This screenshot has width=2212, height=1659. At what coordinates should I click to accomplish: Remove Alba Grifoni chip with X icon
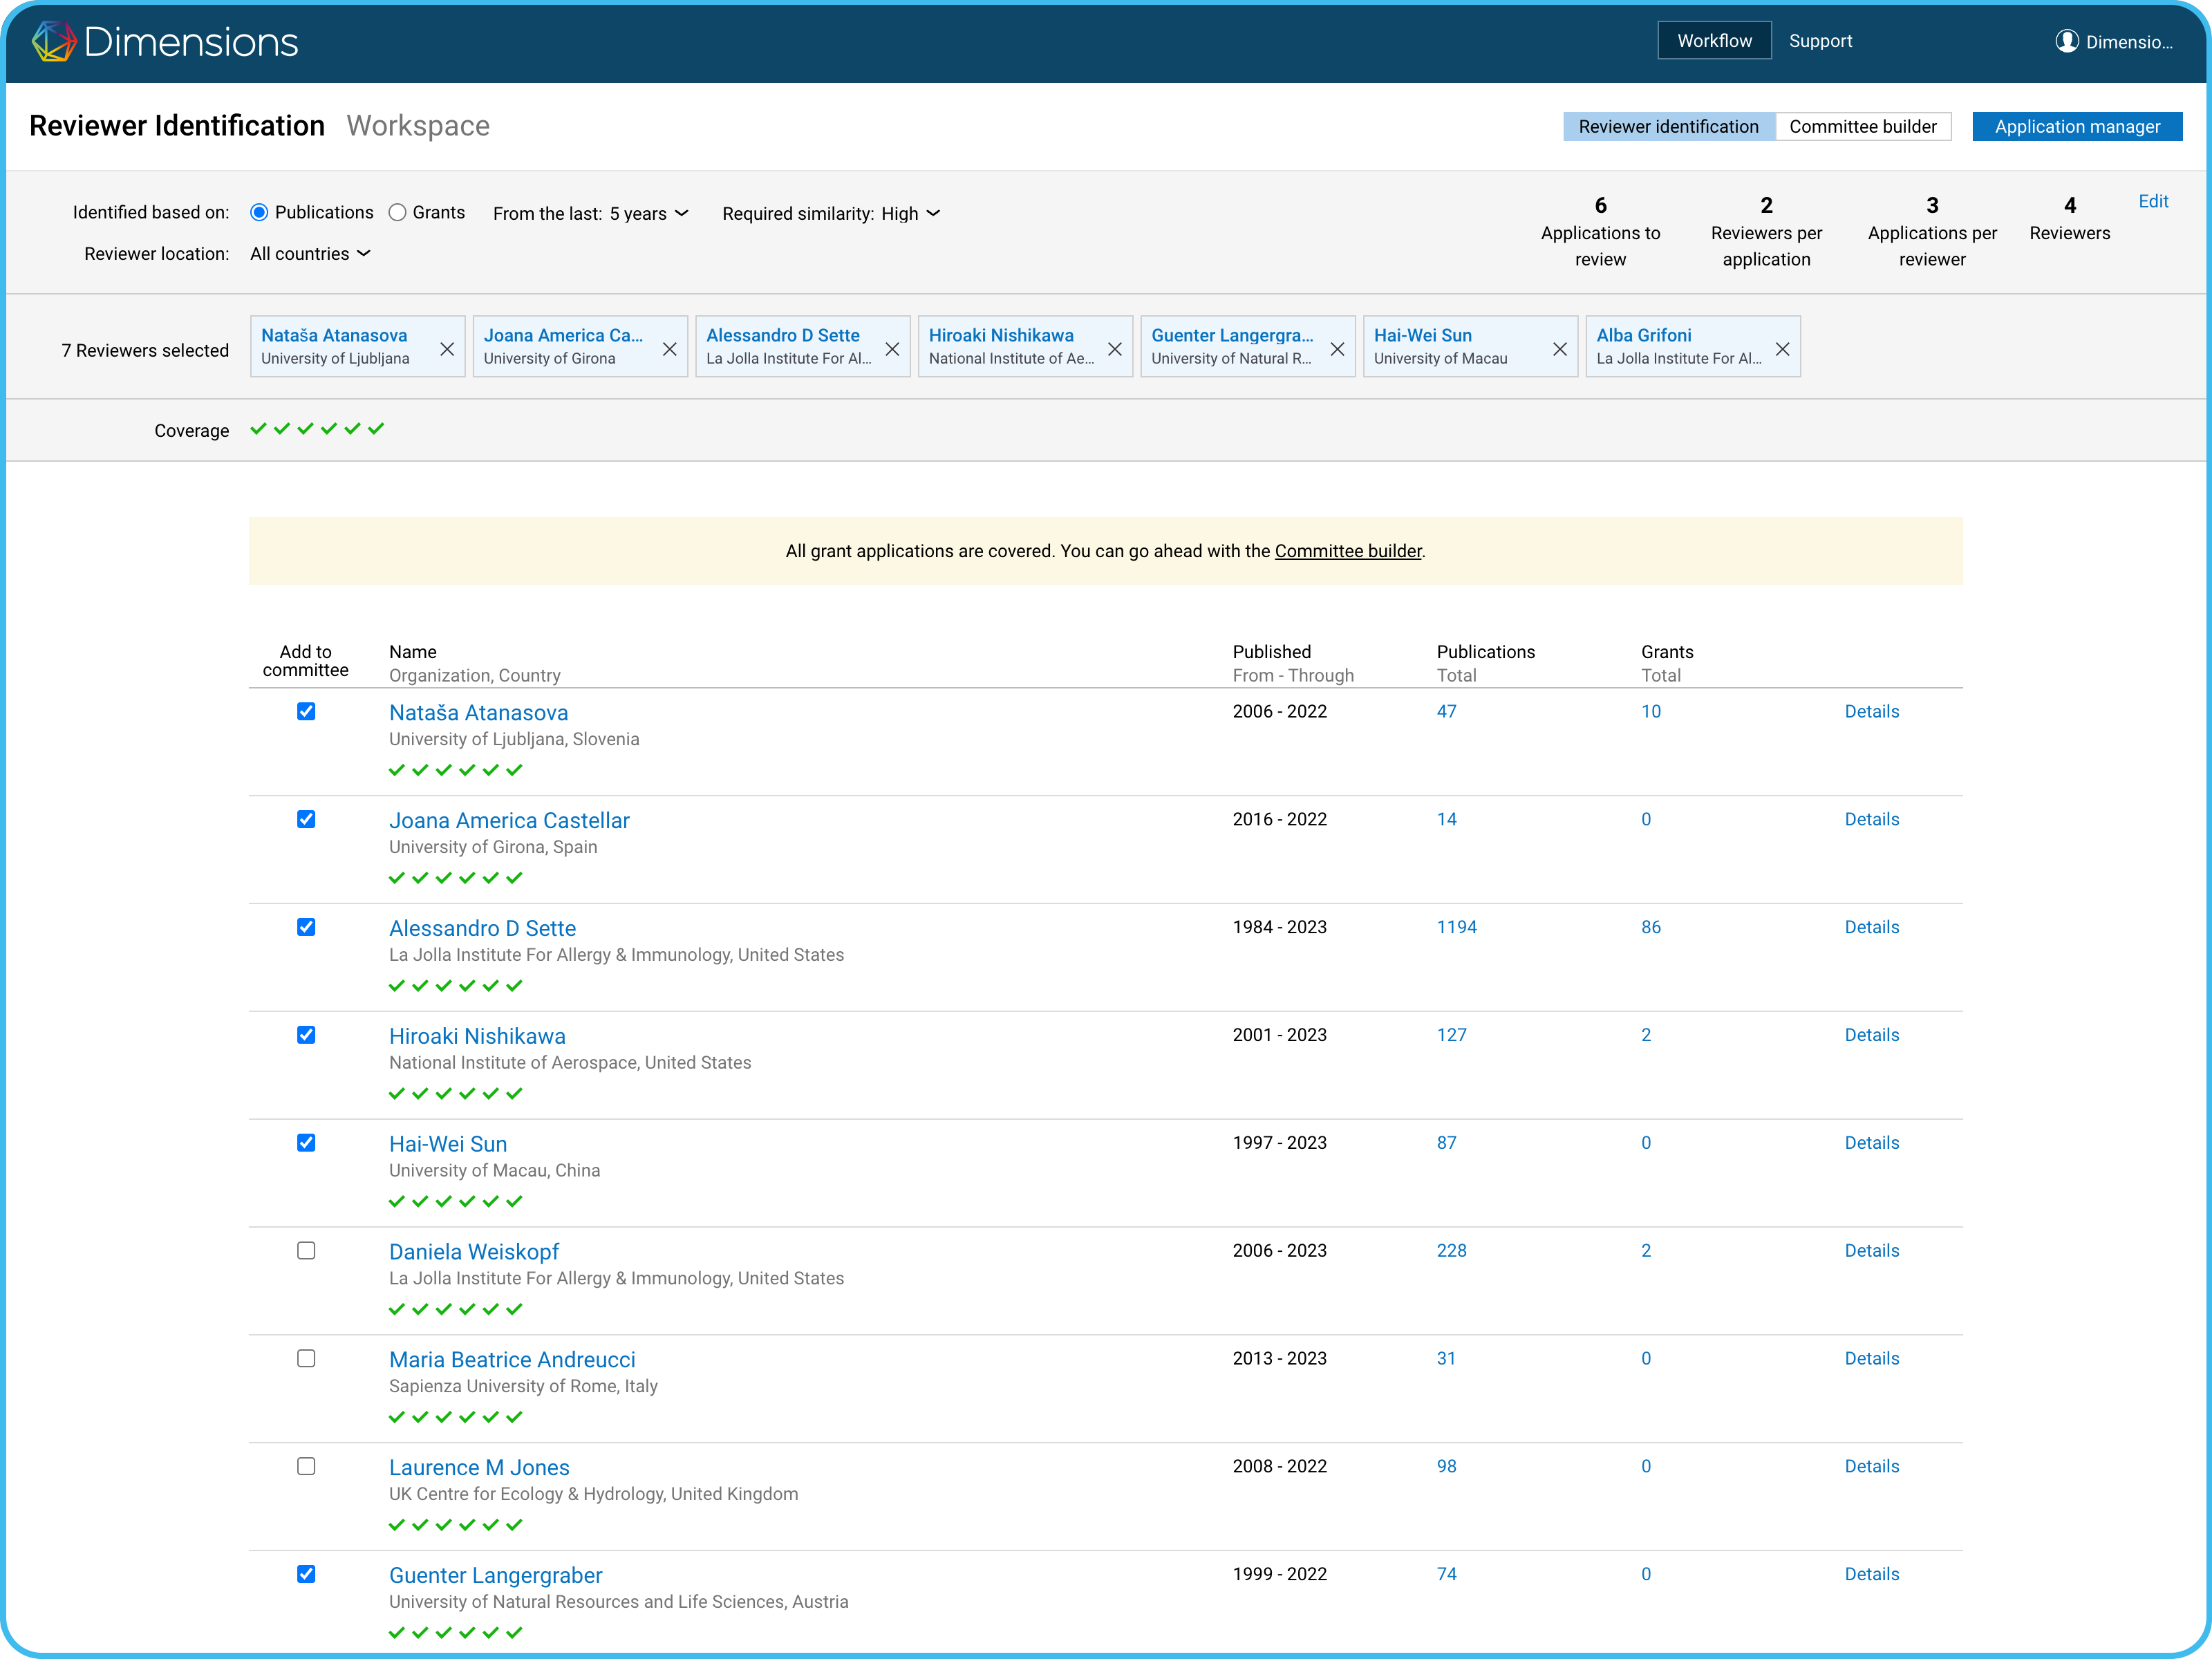(x=1782, y=349)
